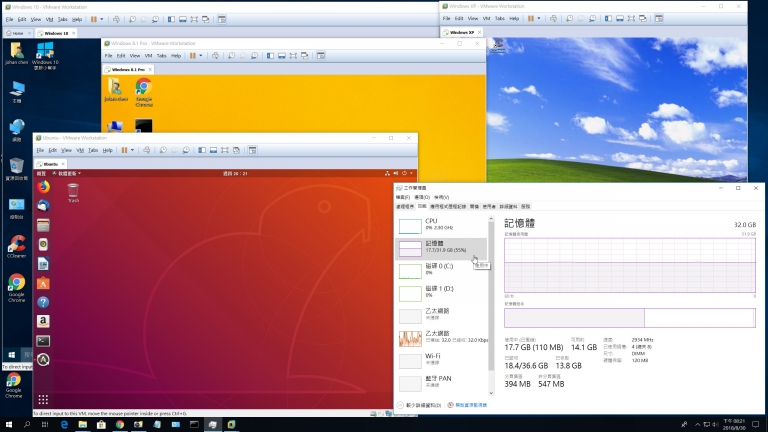Select CPU in Task Manager performance list

[x=441, y=225]
